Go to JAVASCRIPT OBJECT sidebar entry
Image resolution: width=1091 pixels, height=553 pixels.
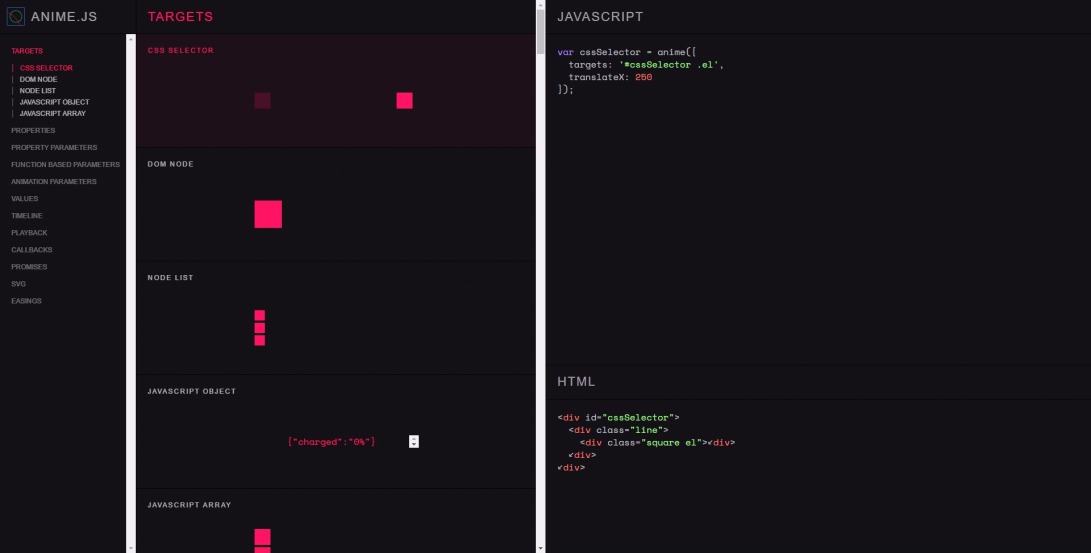tap(54, 102)
